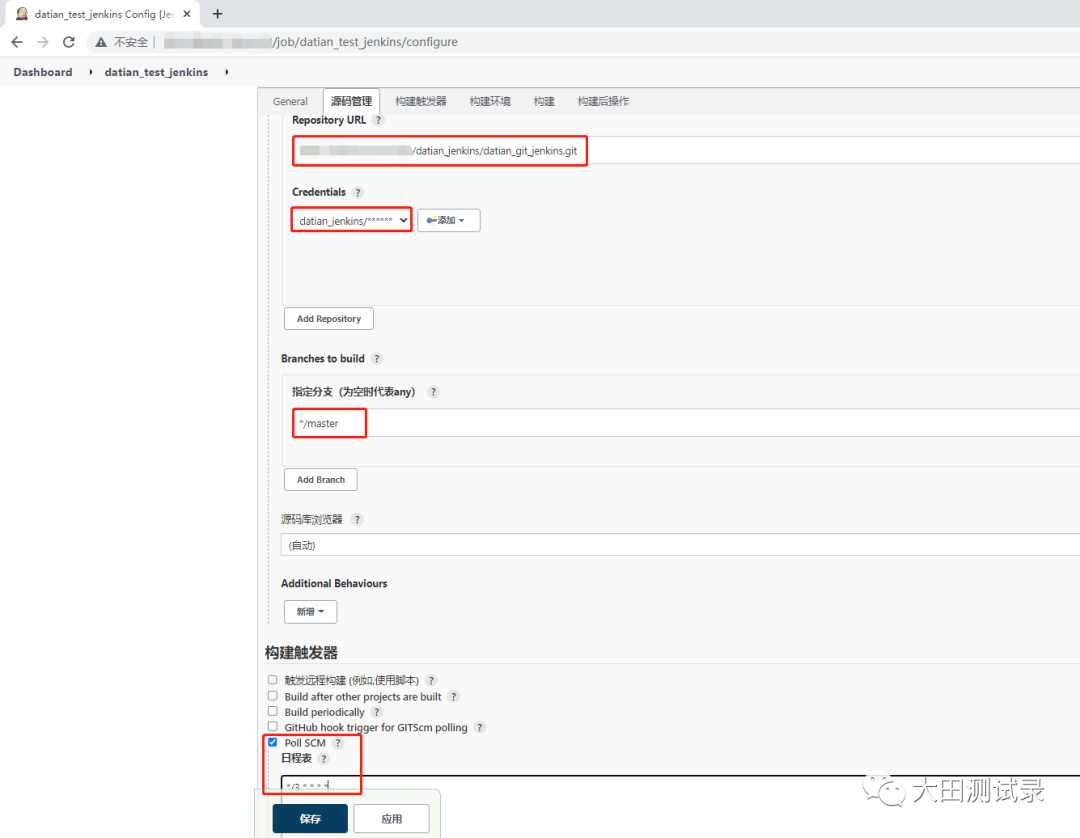
Task: Open help for 触发远程构建 option
Action: [x=431, y=680]
